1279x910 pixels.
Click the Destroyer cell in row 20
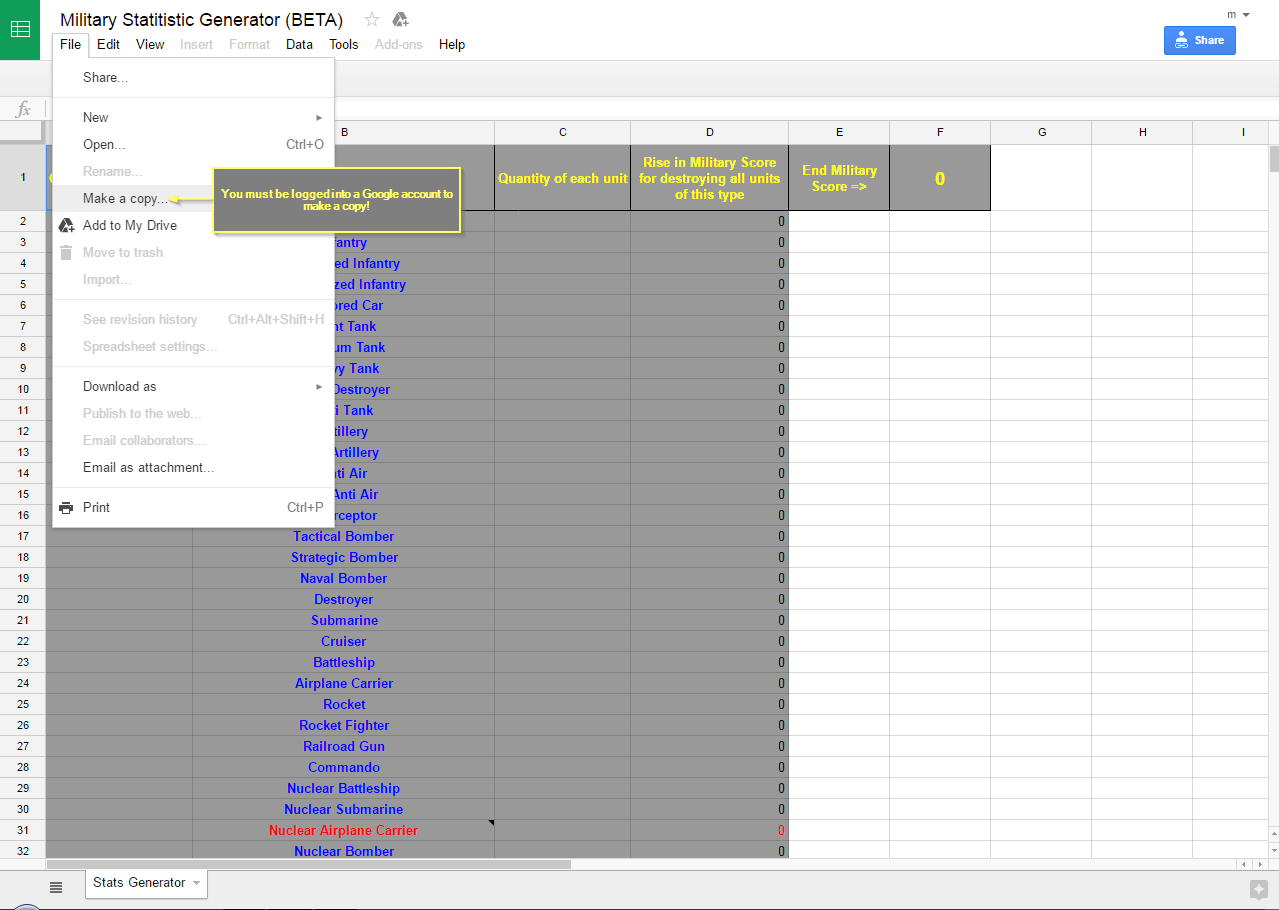pyautogui.click(x=344, y=600)
